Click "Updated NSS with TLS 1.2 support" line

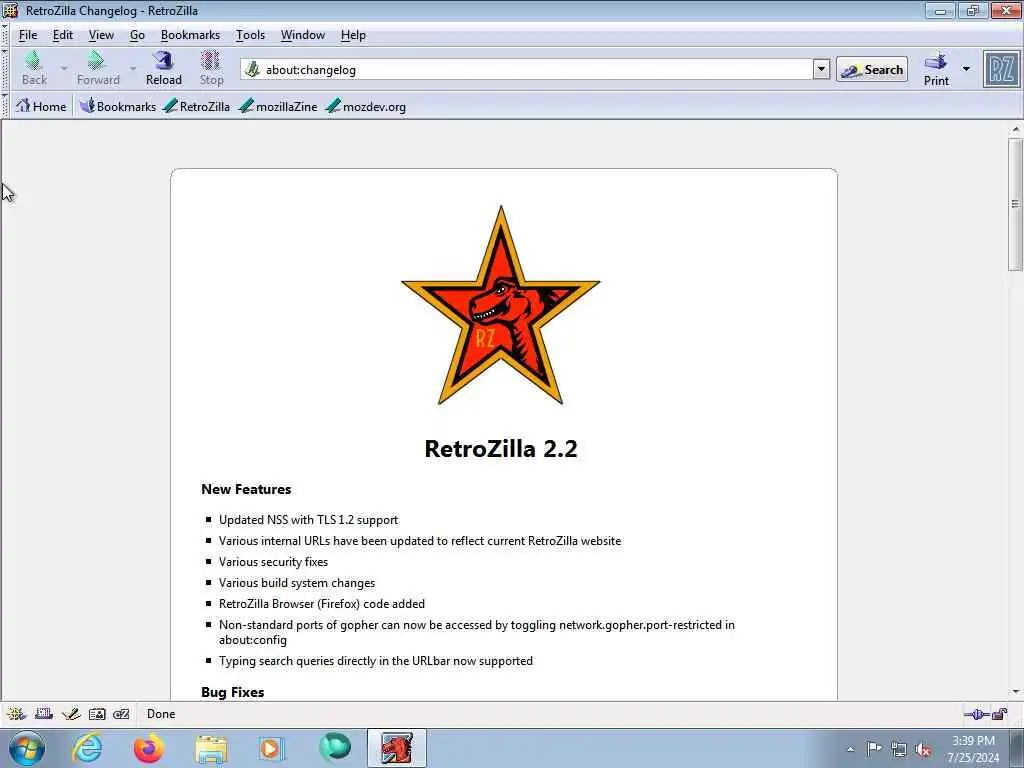click(308, 520)
